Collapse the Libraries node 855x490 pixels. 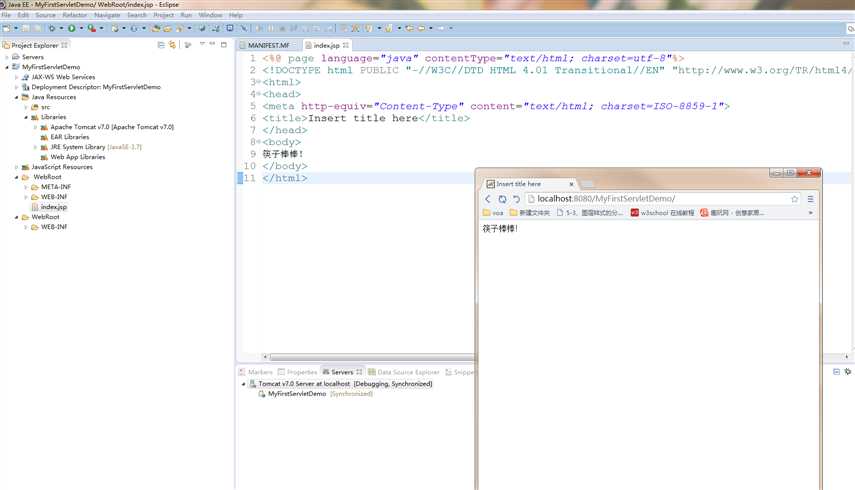[x=26, y=117]
